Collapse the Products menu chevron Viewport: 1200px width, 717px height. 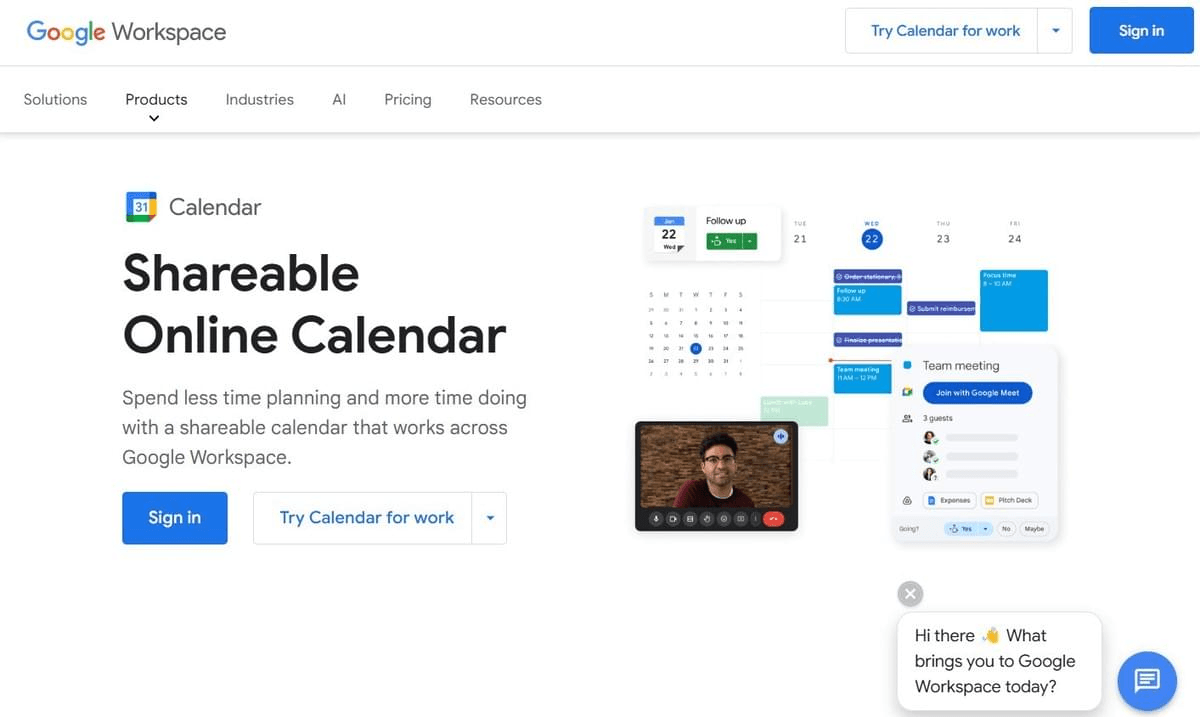tap(154, 118)
